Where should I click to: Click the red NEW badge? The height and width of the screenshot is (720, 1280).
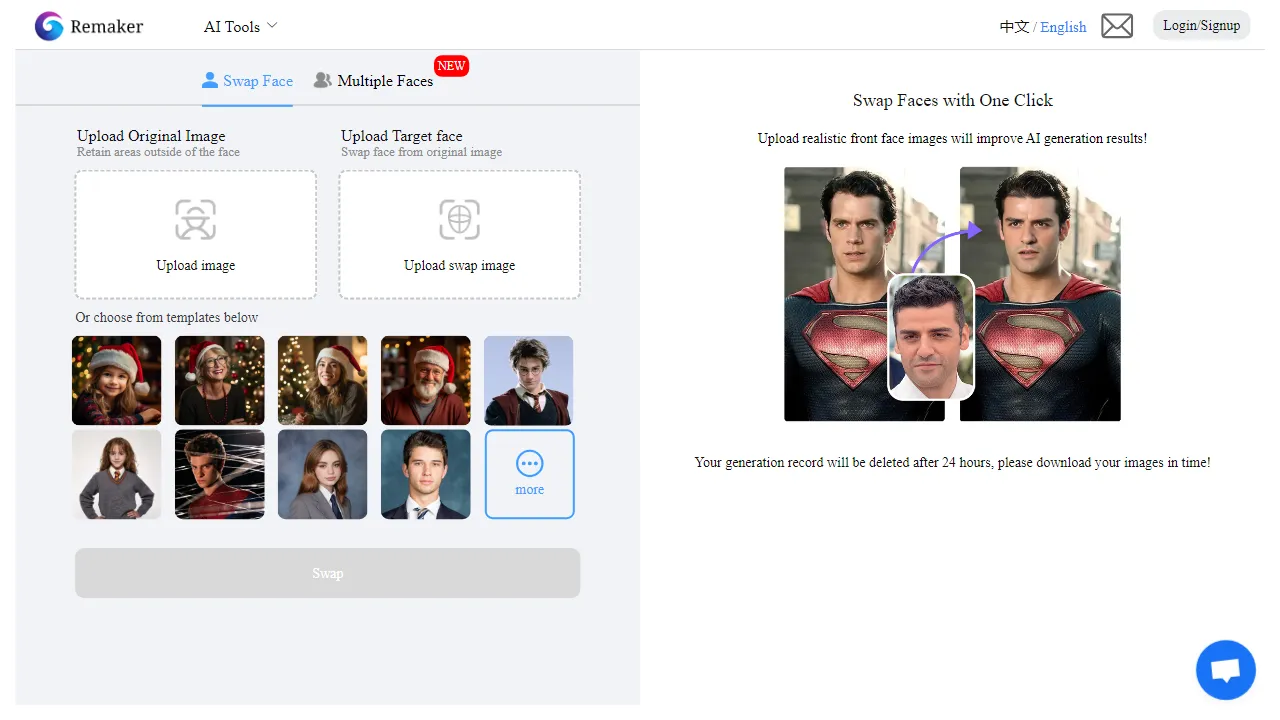click(451, 66)
